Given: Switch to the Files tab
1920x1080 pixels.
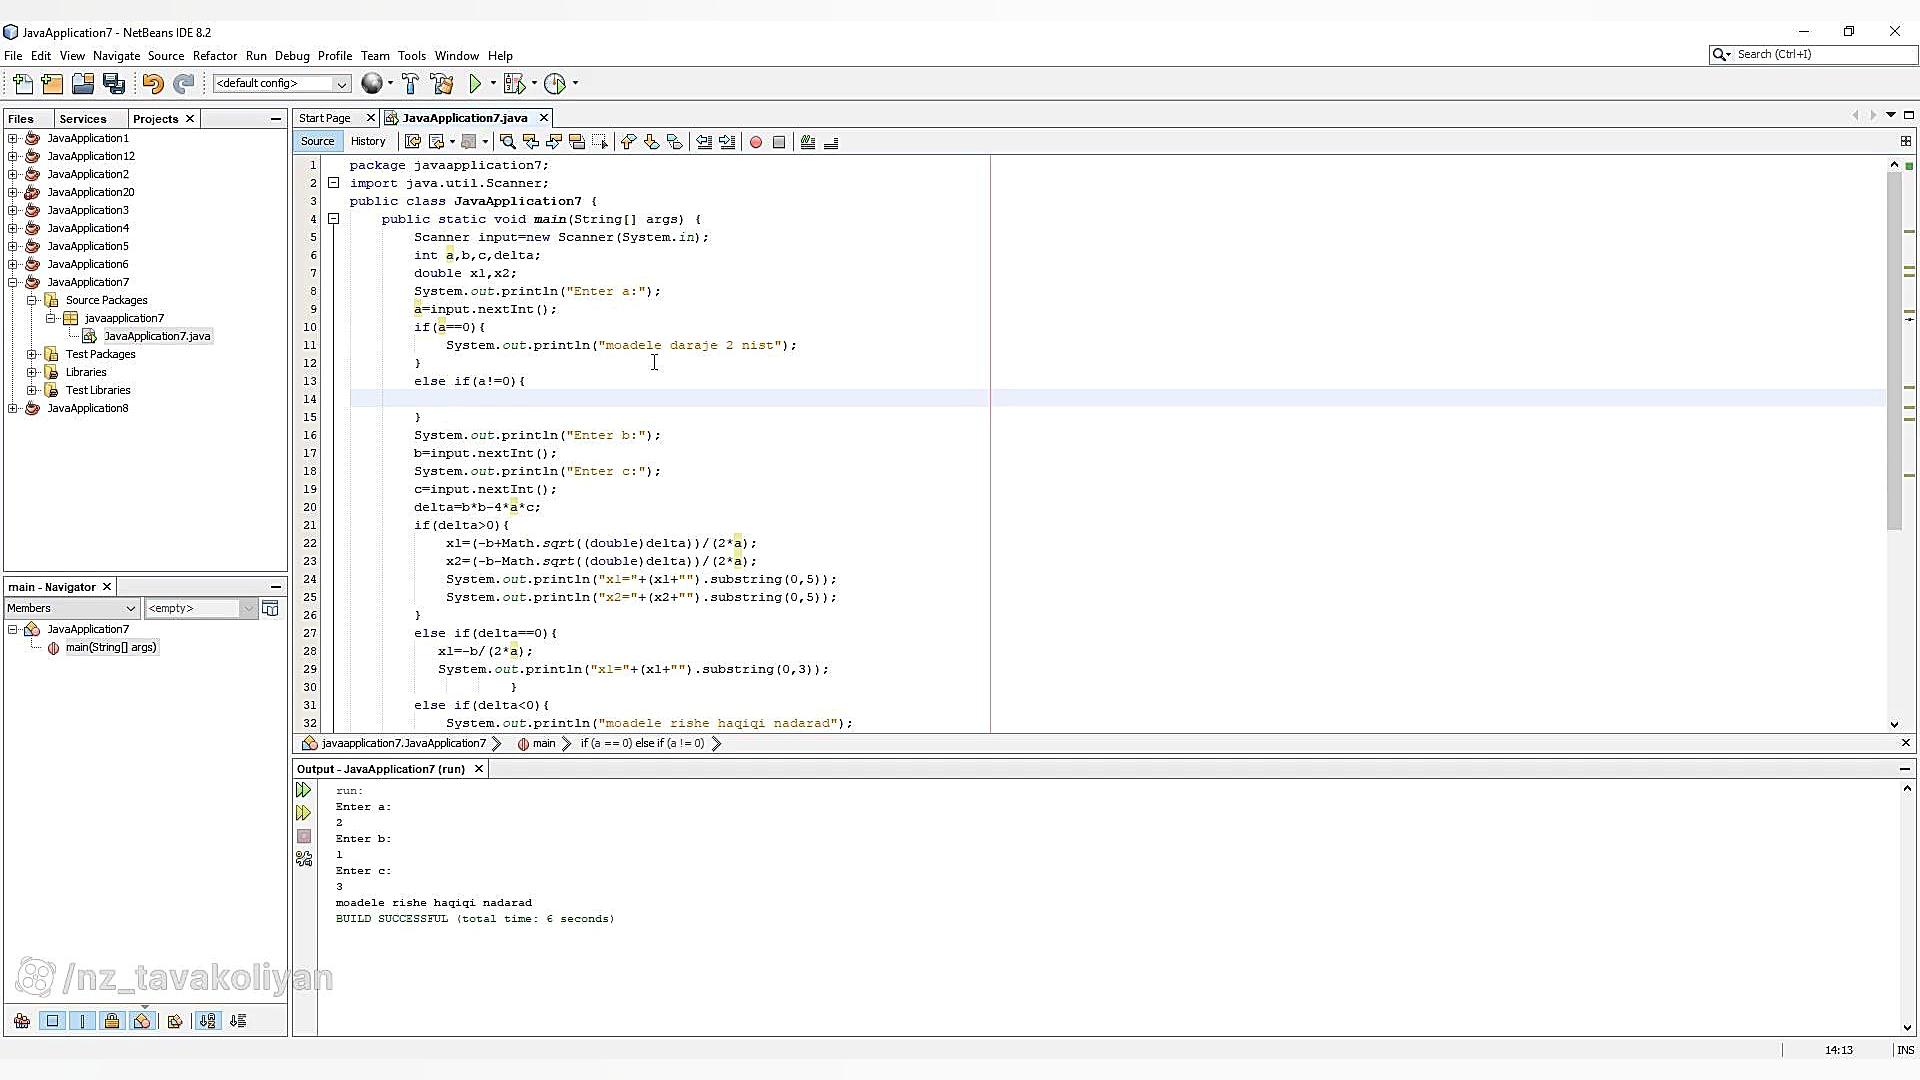Looking at the screenshot, I should point(20,119).
